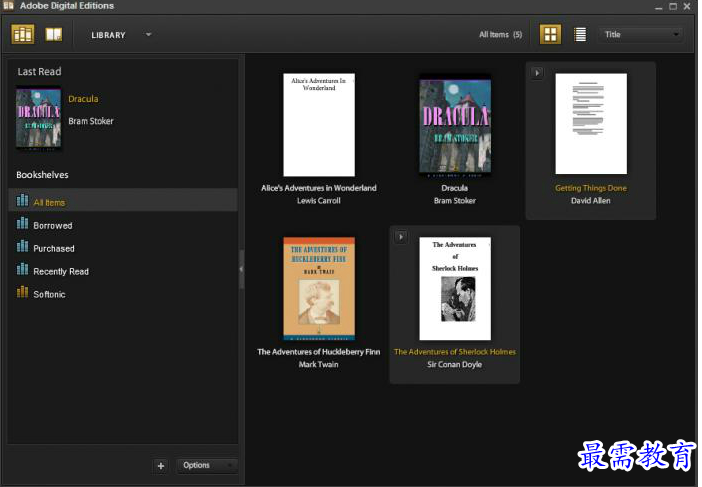Image resolution: width=702 pixels, height=487 pixels.
Task: Click author name Lewis Carroll
Action: pos(319,201)
